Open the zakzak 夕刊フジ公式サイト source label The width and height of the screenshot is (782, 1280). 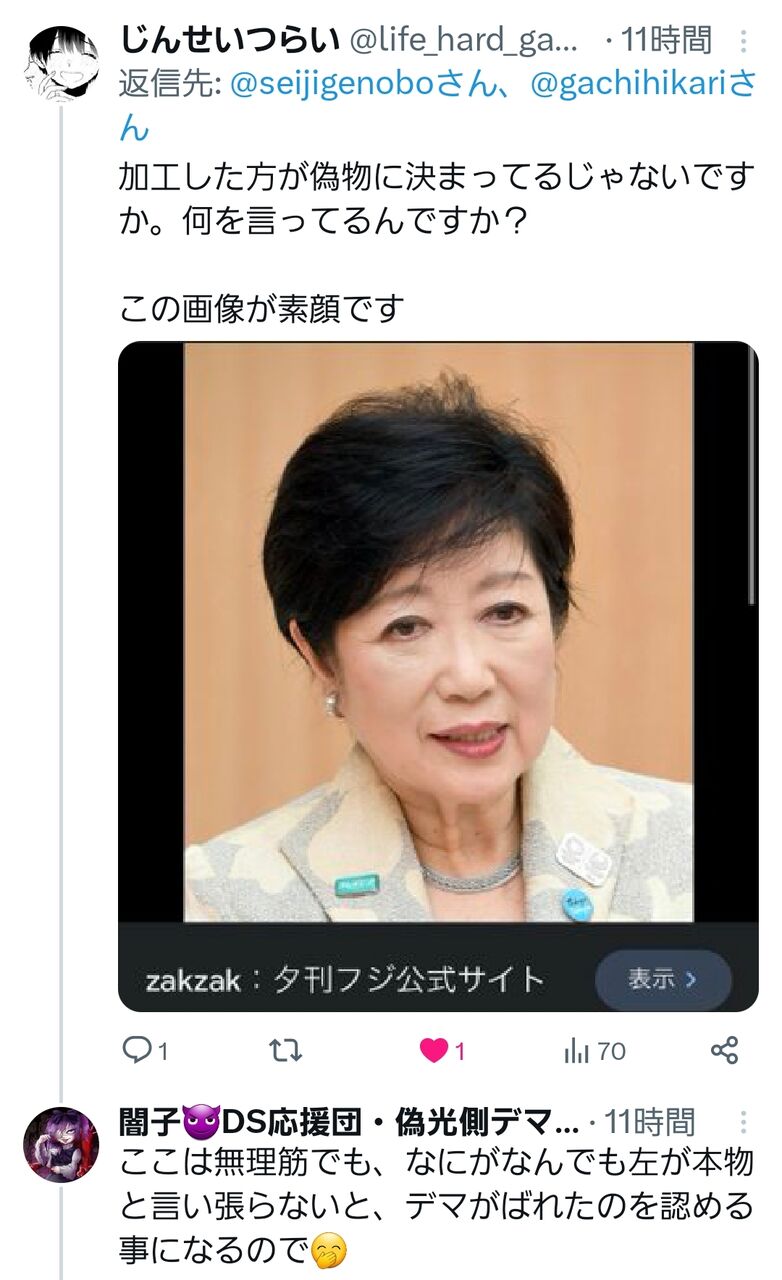(x=345, y=979)
